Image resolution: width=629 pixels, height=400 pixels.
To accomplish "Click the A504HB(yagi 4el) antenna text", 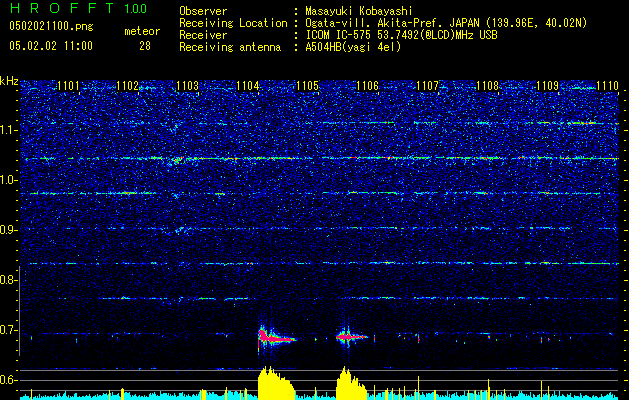I will (x=353, y=47).
